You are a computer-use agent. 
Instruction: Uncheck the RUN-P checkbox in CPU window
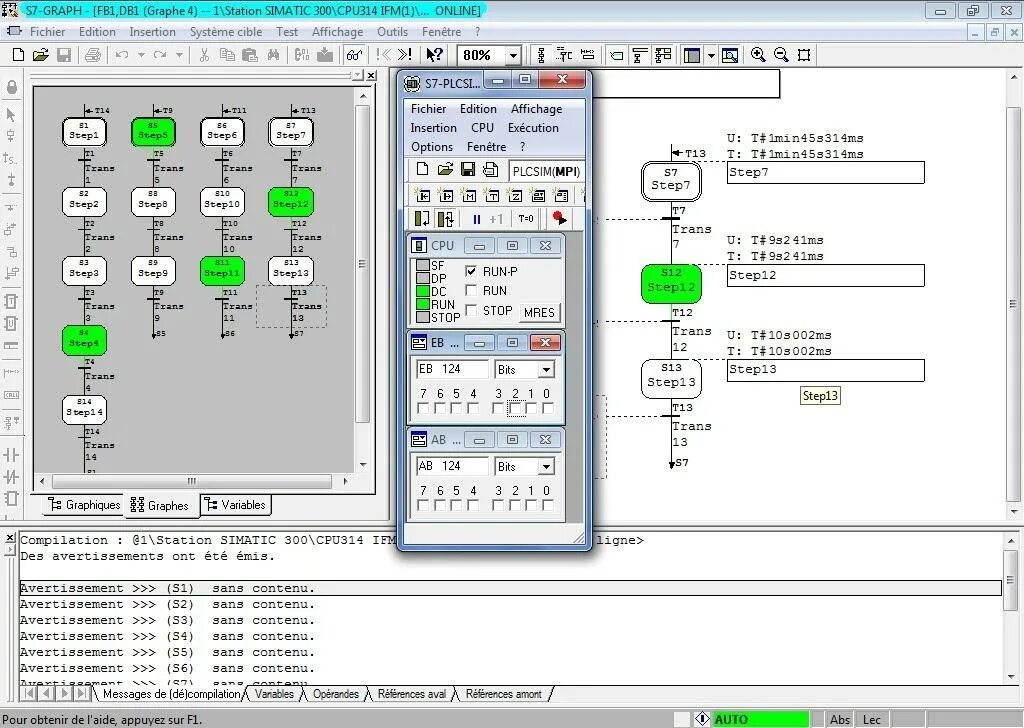pos(471,271)
